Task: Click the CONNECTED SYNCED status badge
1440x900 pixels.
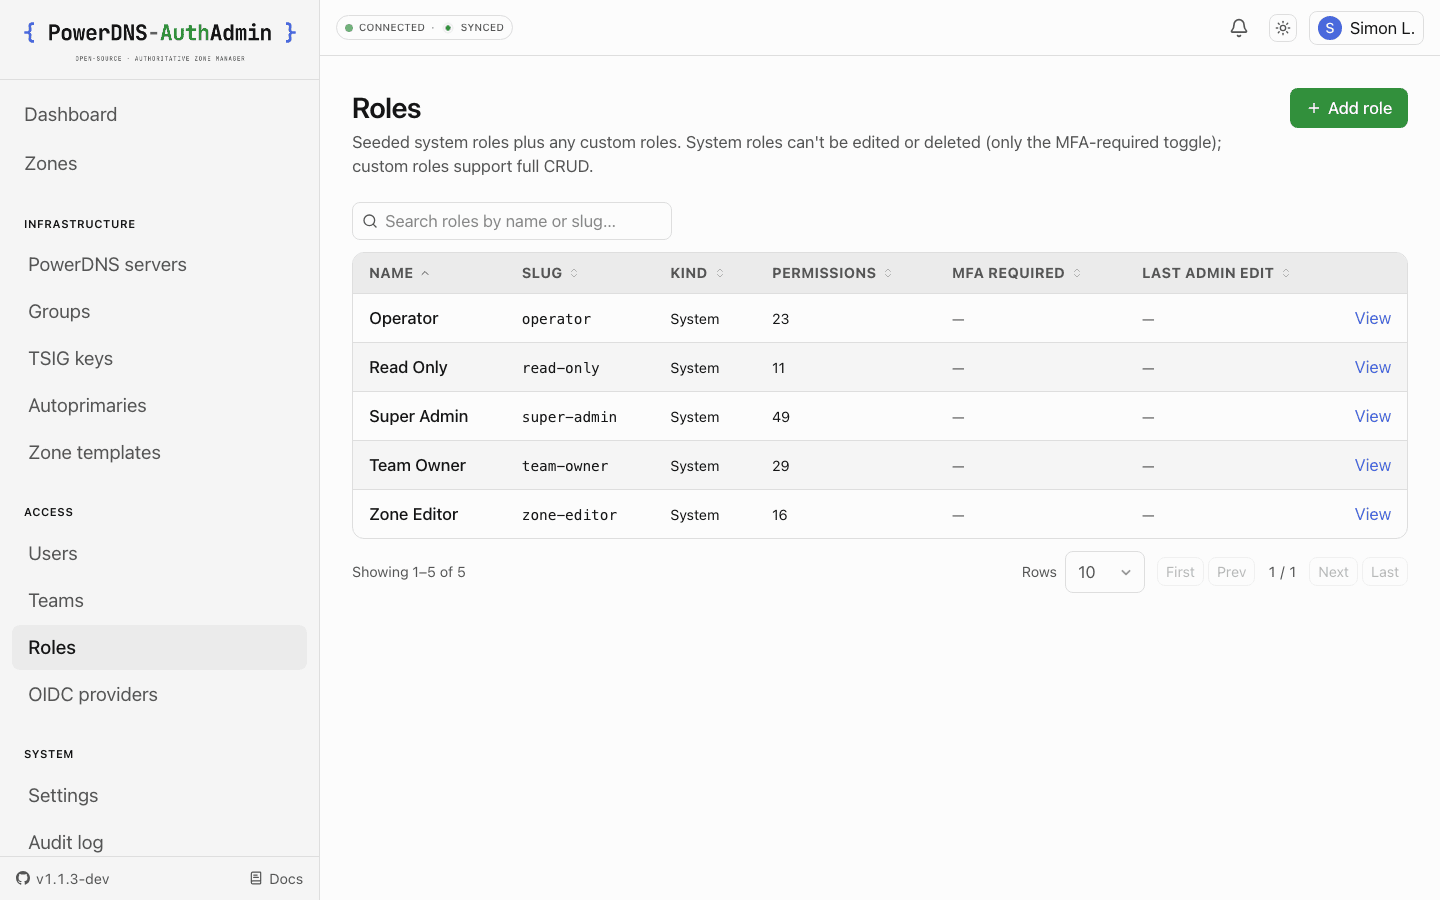Action: point(424,28)
